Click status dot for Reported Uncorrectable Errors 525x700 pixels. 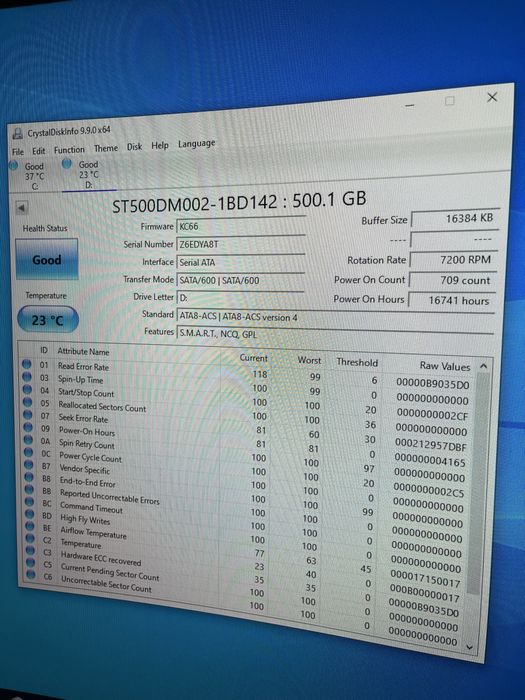[x=29, y=489]
